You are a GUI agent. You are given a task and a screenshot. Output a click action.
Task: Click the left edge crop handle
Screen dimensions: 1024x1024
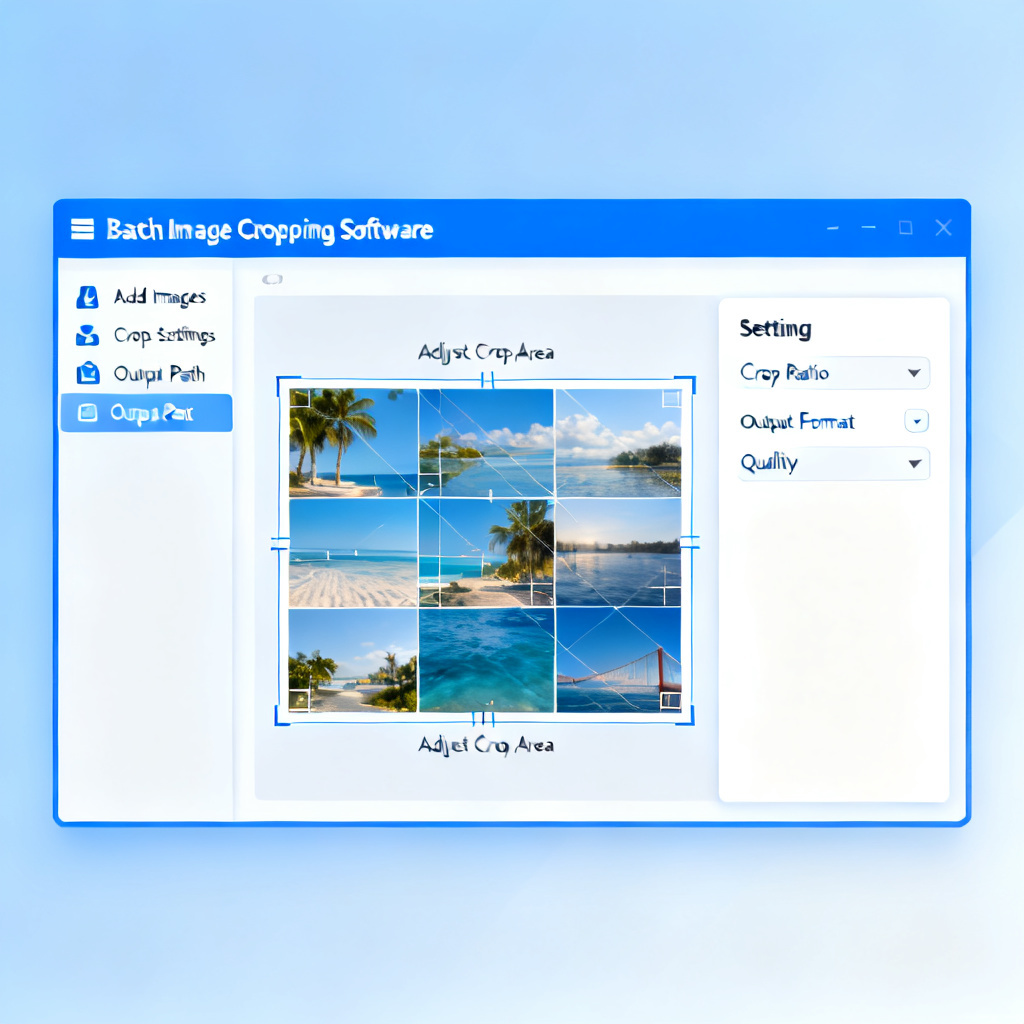(280, 543)
